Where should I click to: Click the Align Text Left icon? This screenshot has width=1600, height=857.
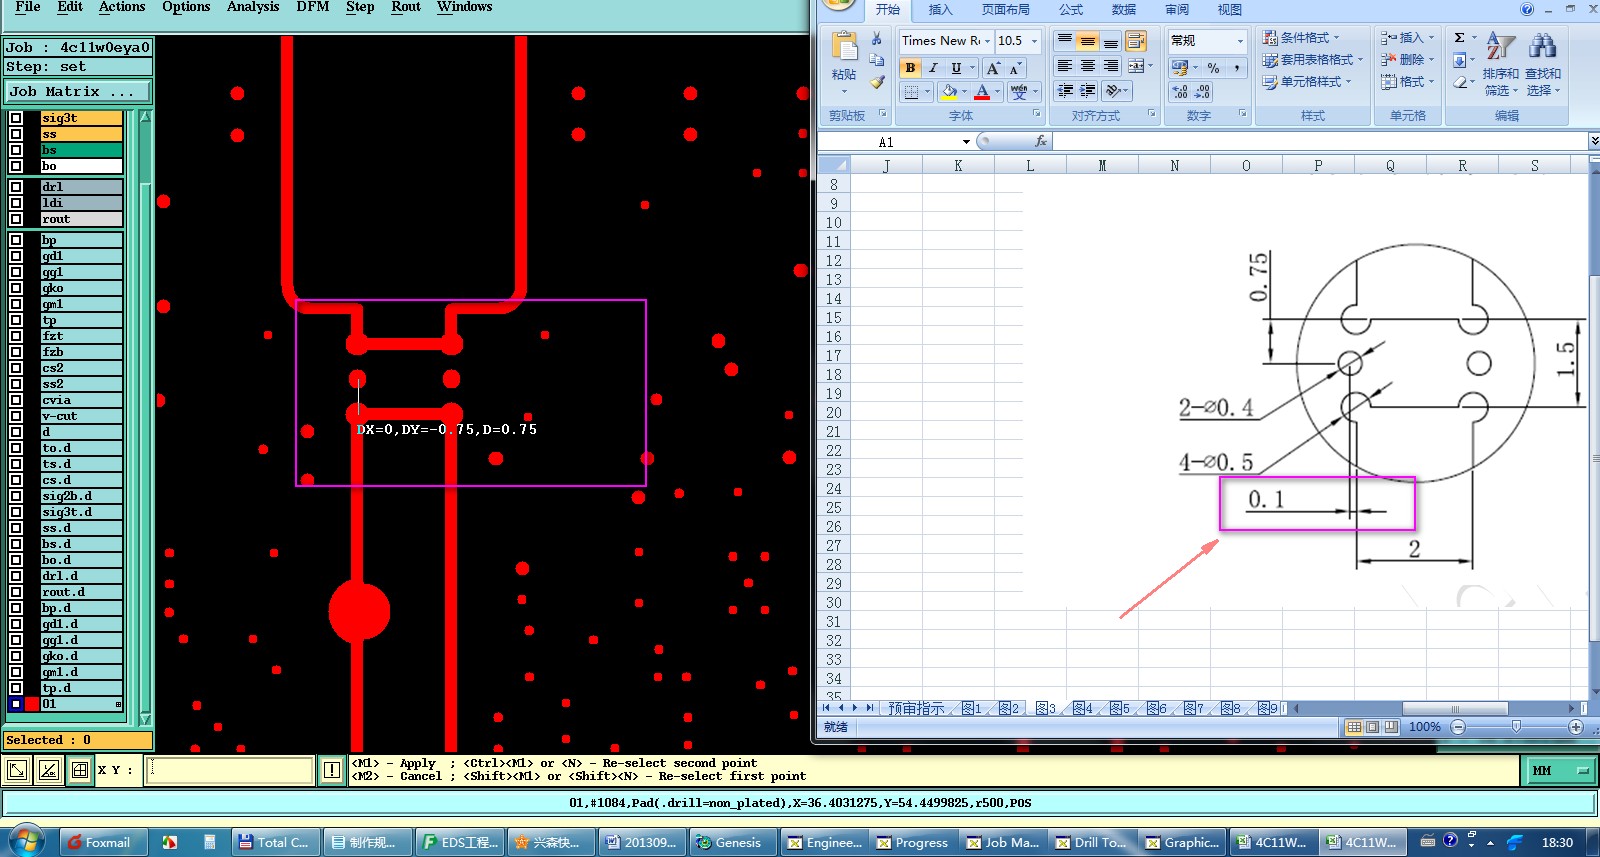pyautogui.click(x=1065, y=66)
